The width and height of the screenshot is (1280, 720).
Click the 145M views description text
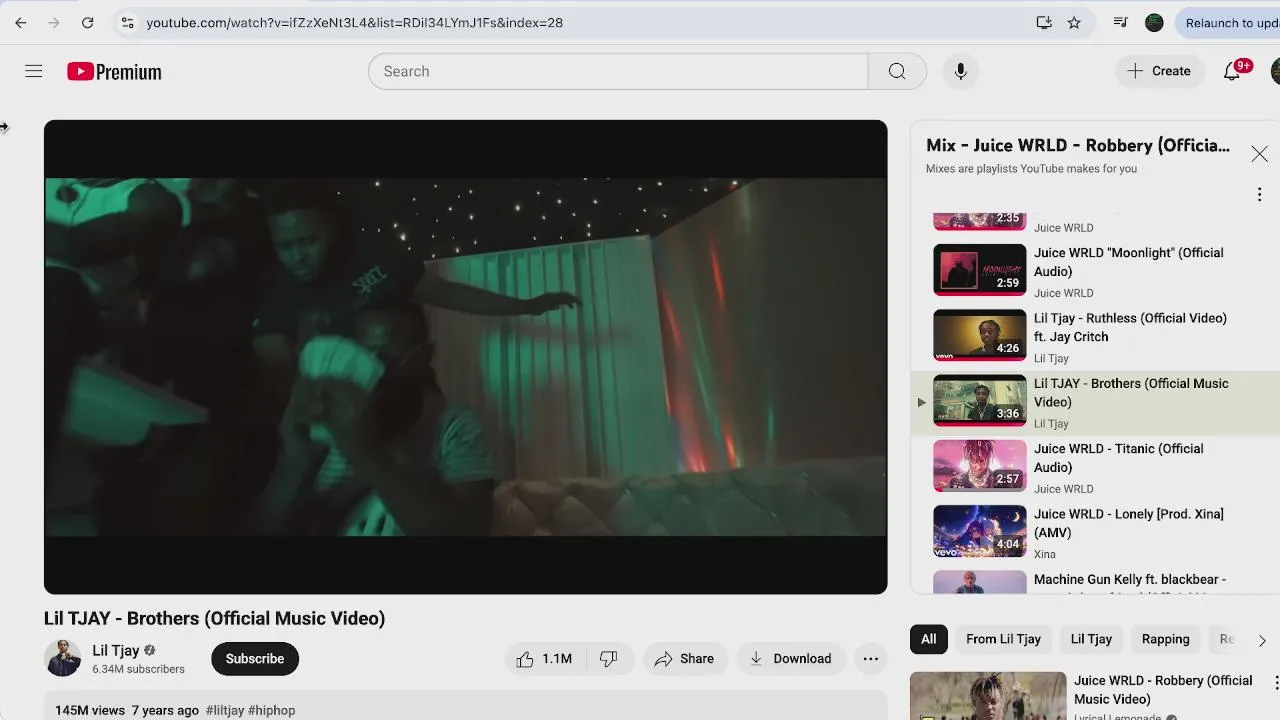[x=90, y=710]
